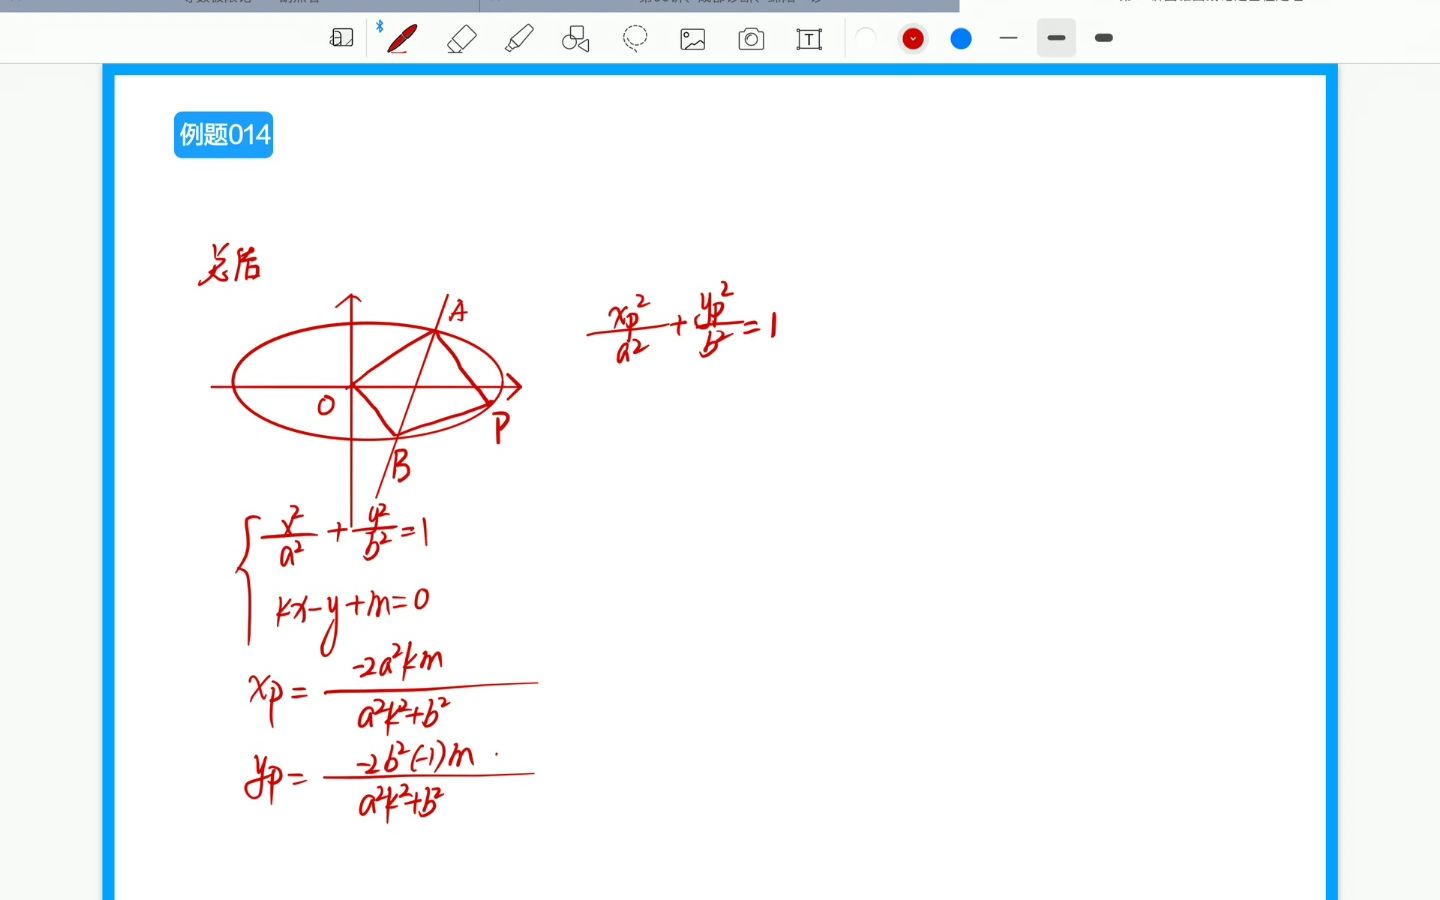Select the Eraser tool
Screen dimensions: 1440x900
(x=461, y=38)
